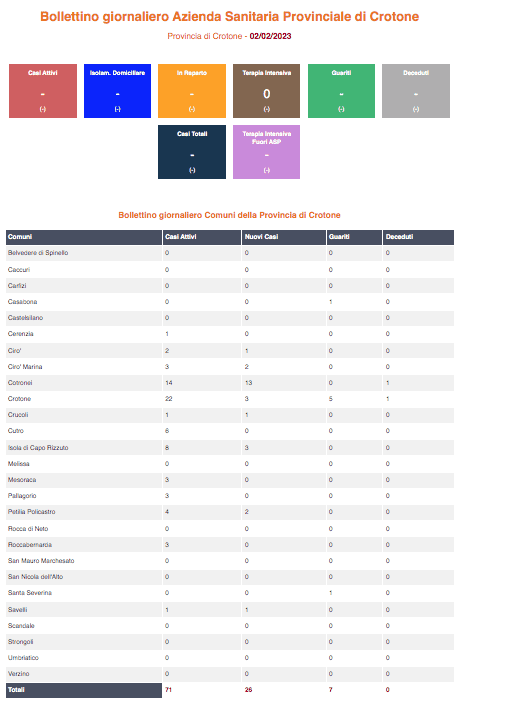The image size is (520, 716).
Task: Open the purple Terapia Intensiva Fuori ASP tile
Action: pos(267,152)
